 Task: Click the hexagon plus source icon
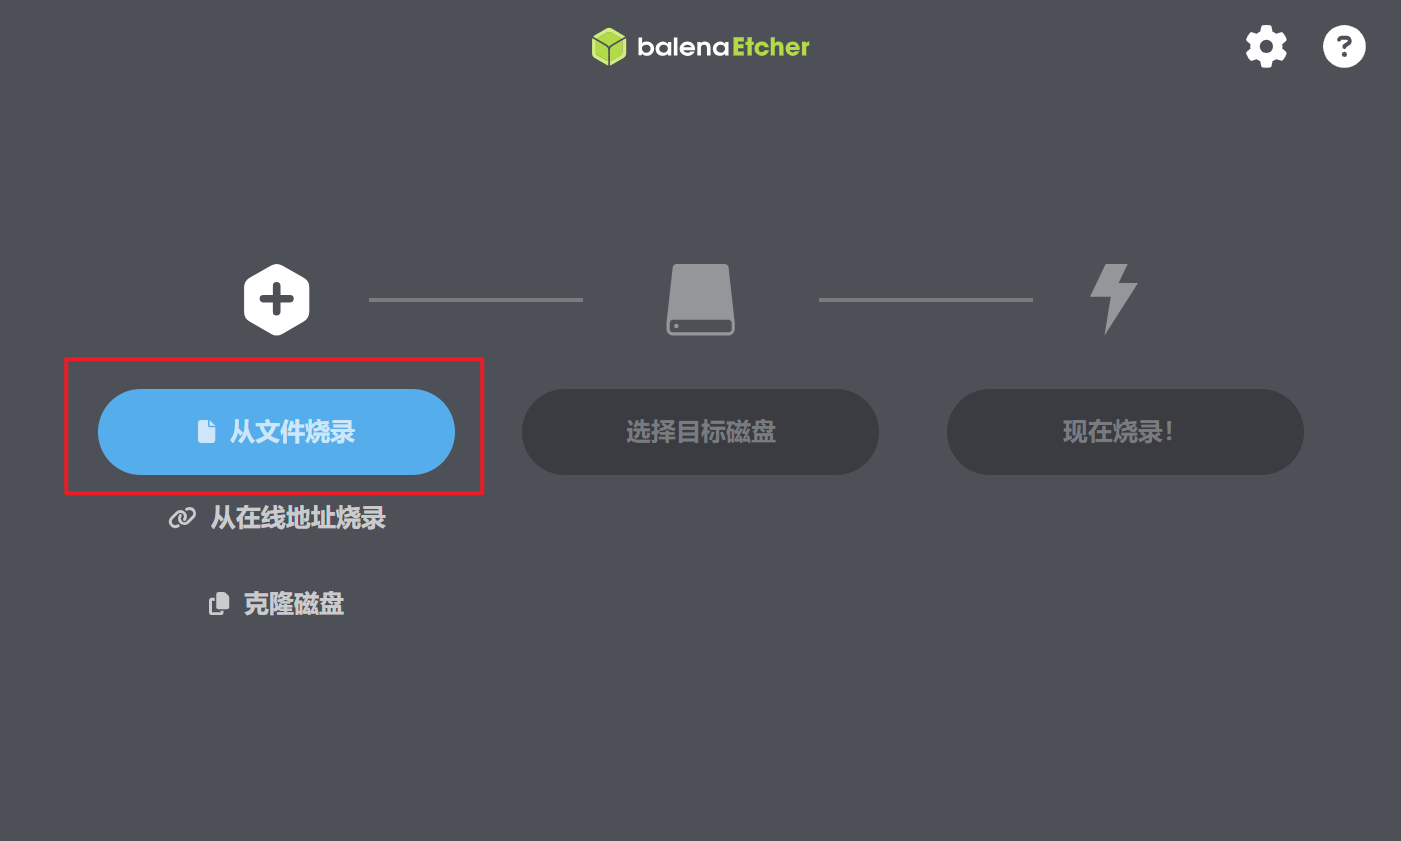click(x=276, y=299)
